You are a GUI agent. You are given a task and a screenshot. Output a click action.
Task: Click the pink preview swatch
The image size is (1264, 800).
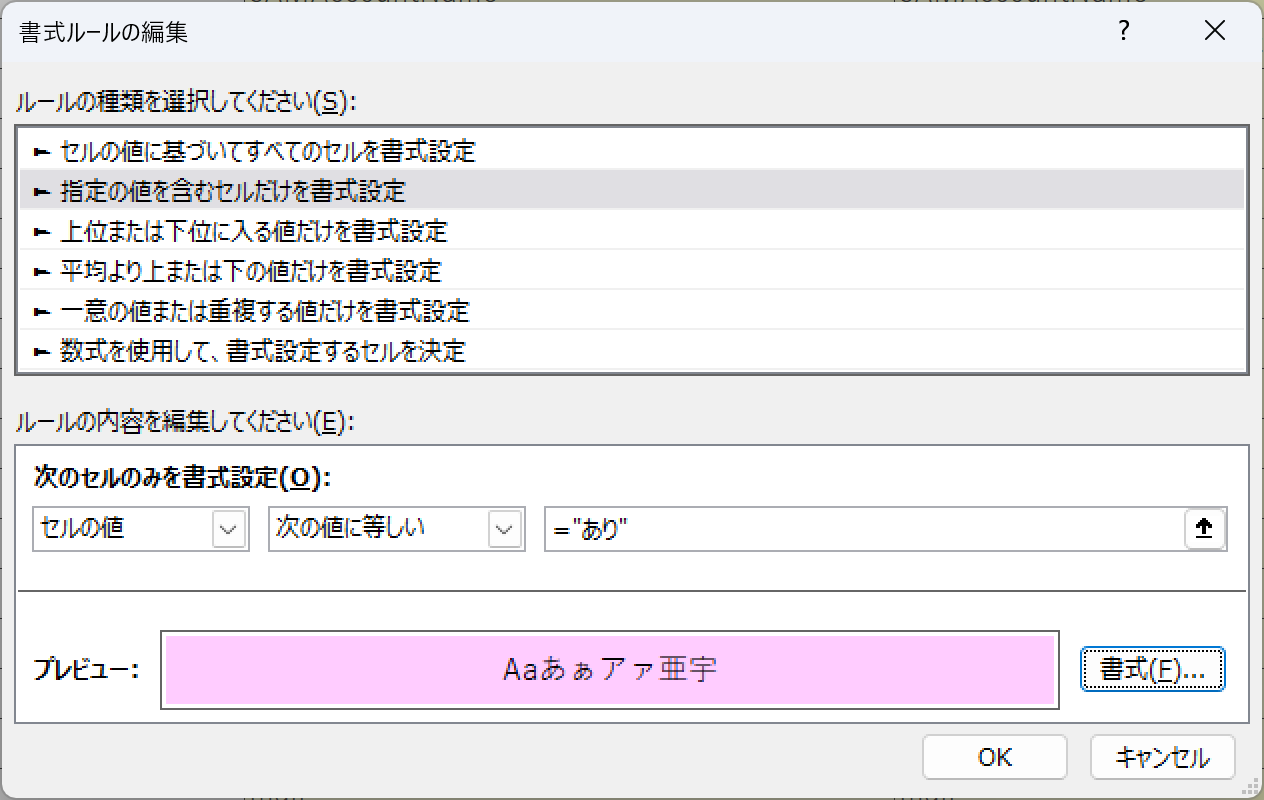610,670
